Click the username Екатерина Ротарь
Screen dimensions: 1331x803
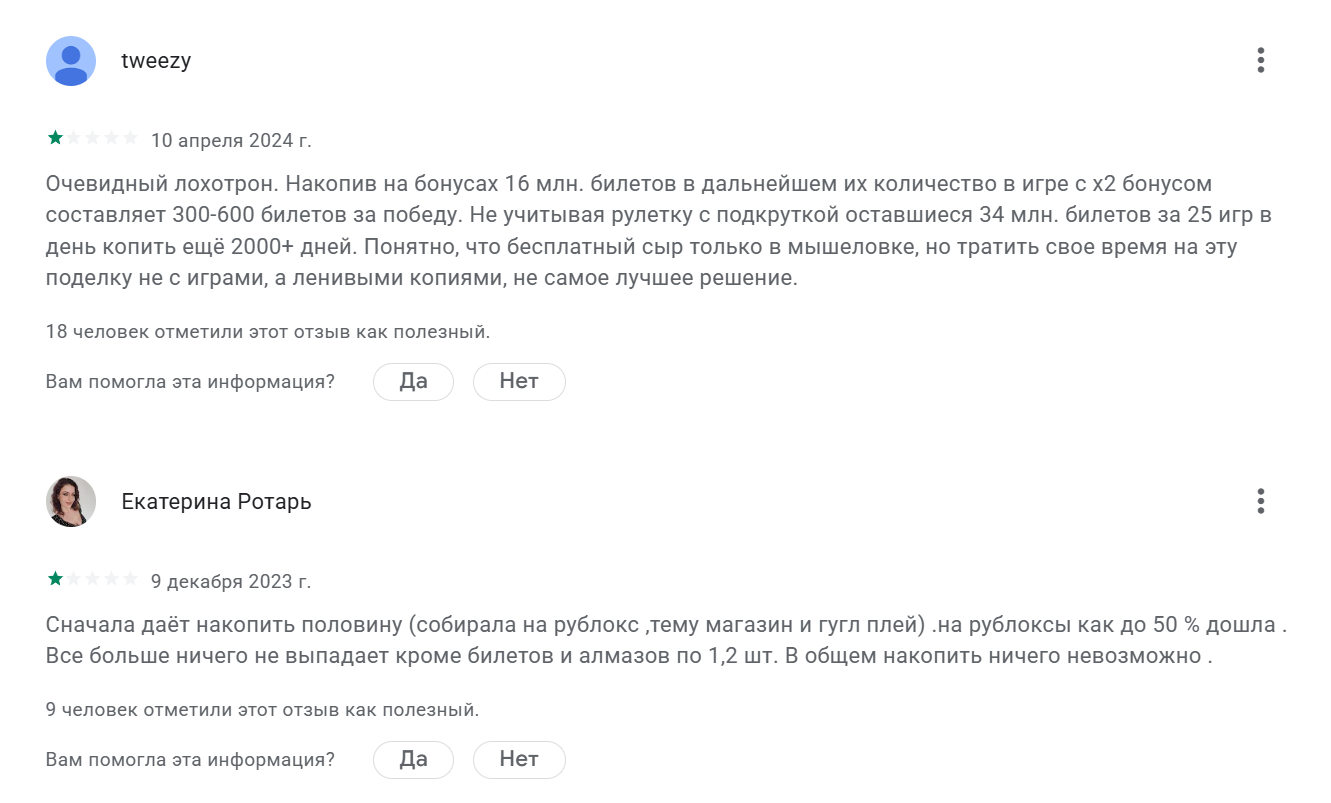tap(216, 502)
